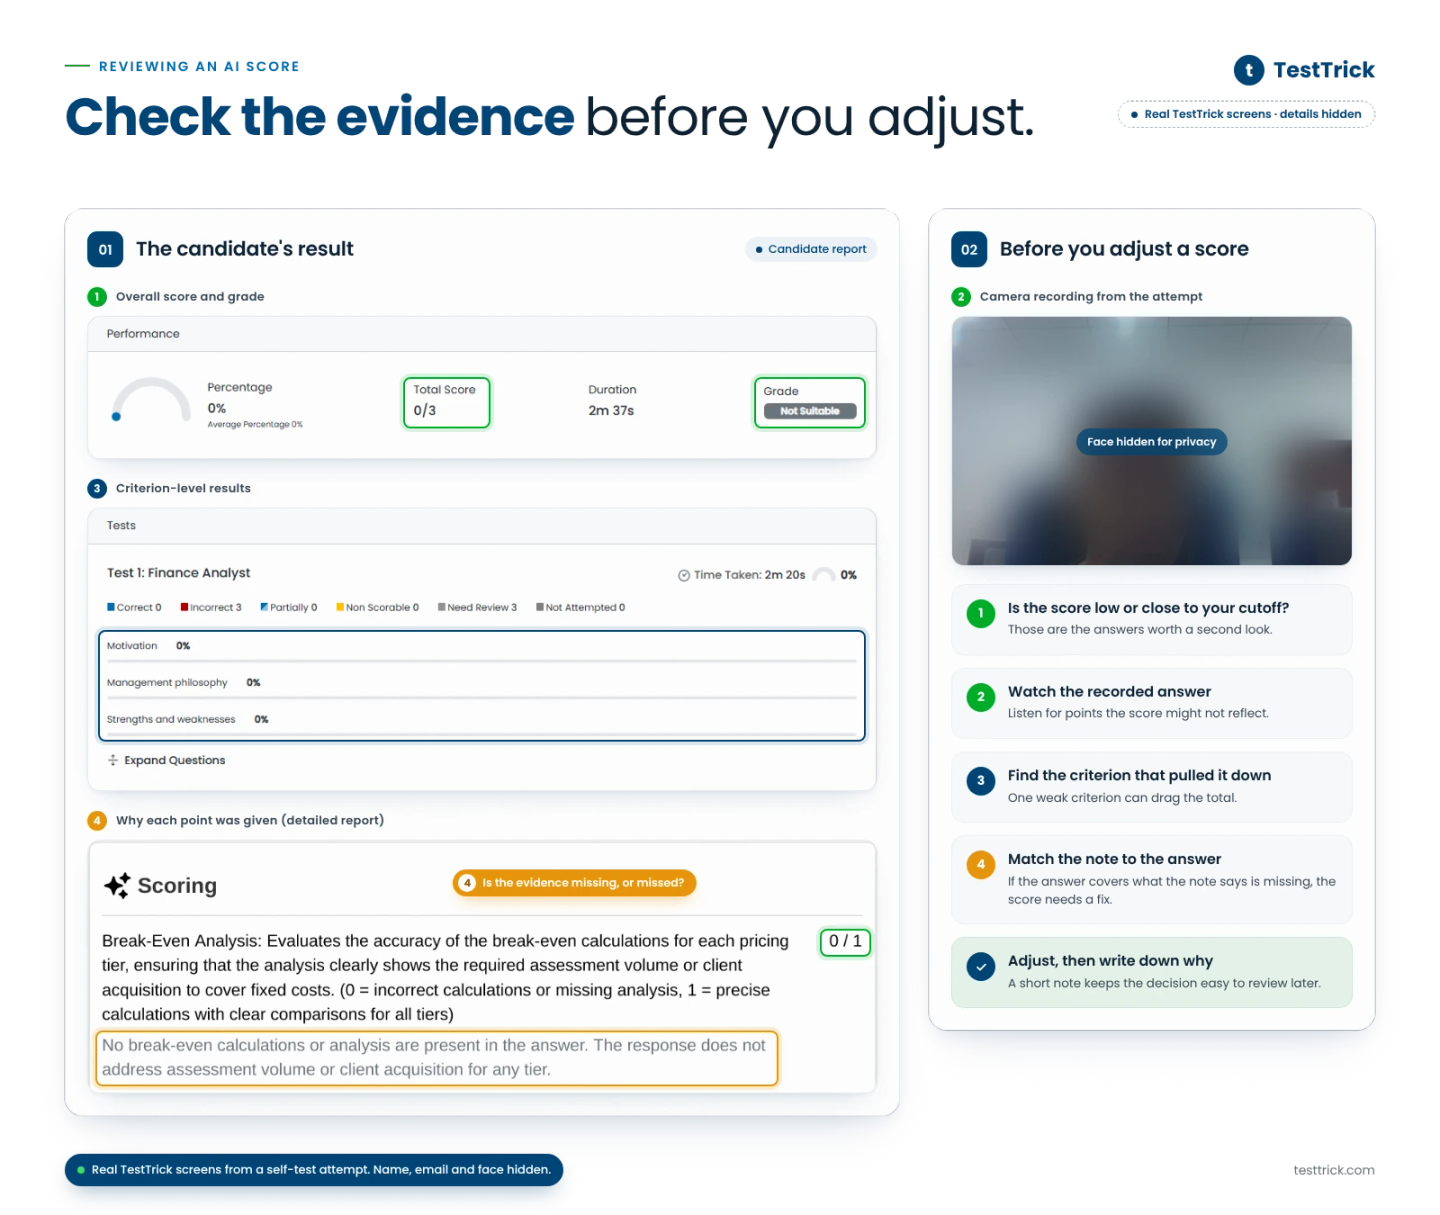
Task: Click the Tests panel header
Action: 482,526
